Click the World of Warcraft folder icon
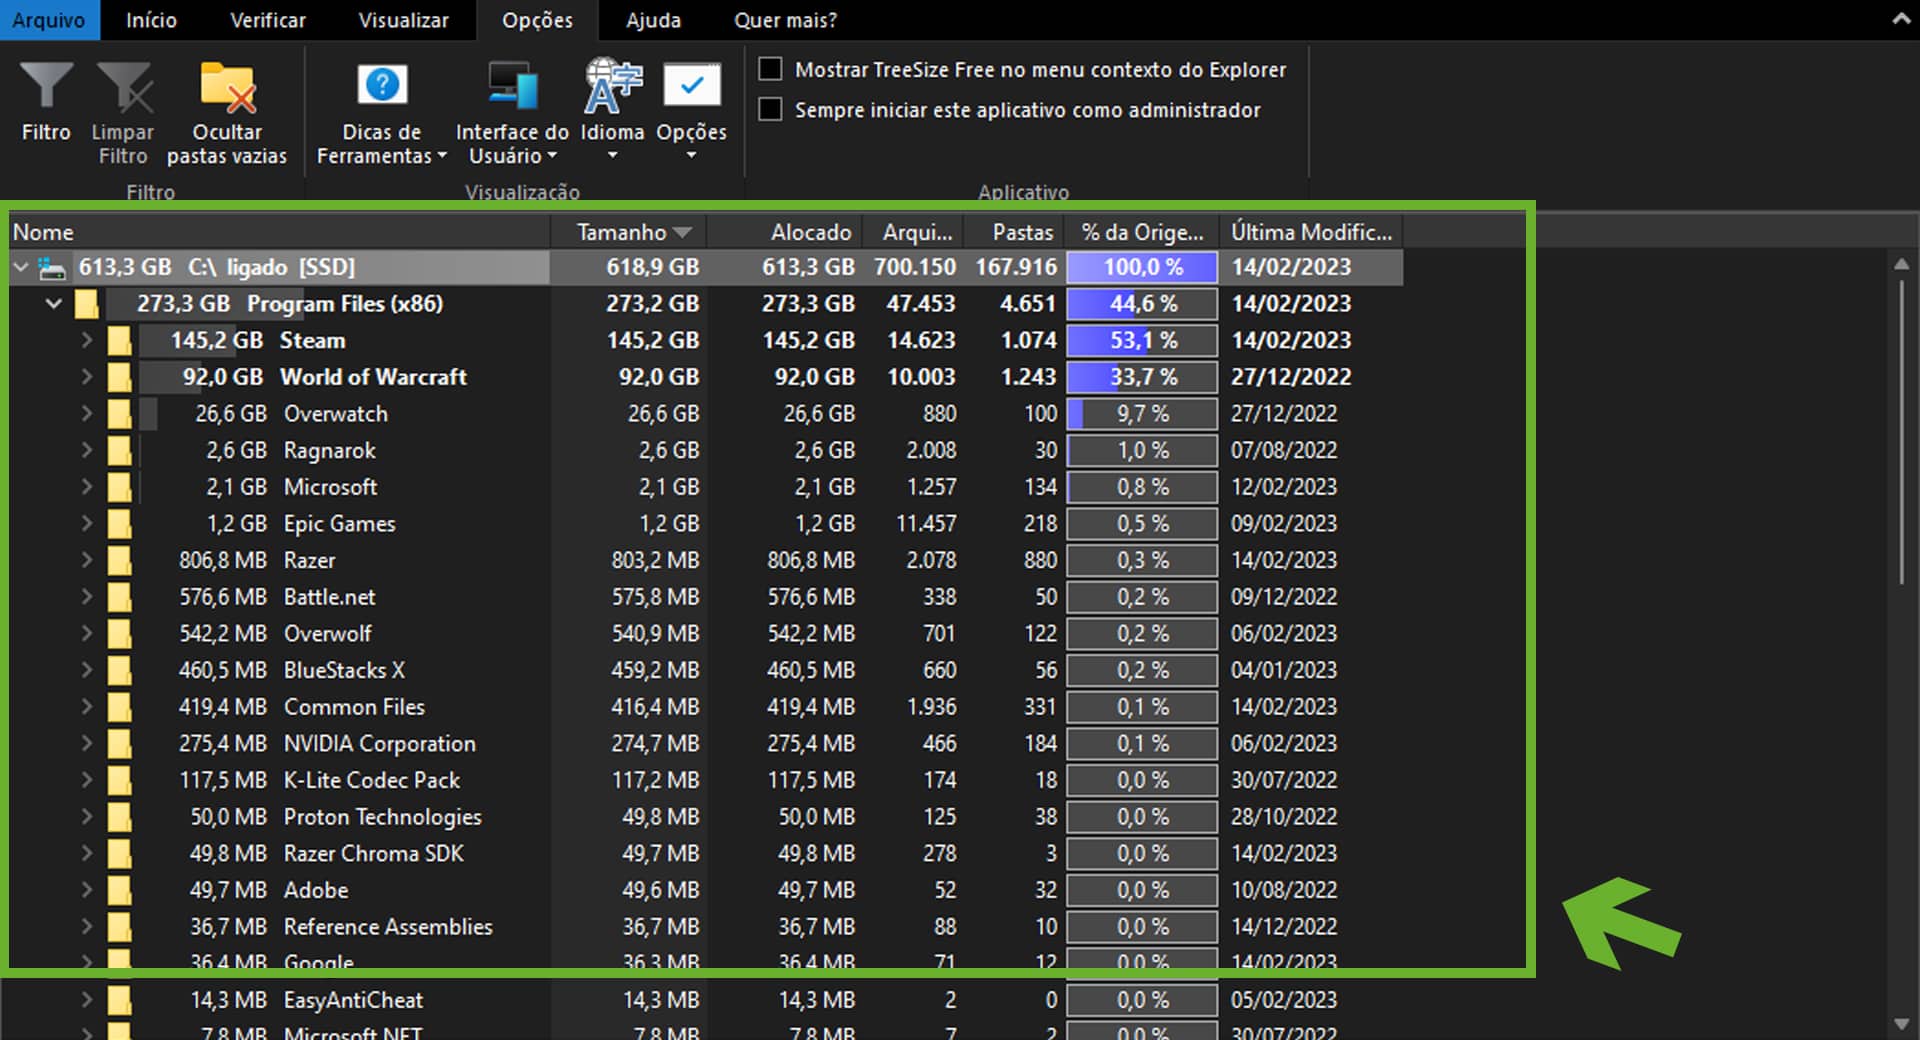Viewport: 1920px width, 1040px height. (120, 378)
